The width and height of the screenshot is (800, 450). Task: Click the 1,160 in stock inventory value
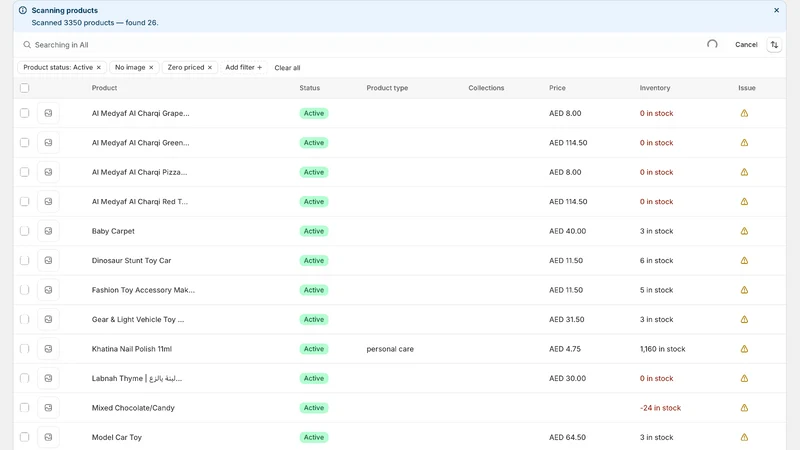(x=662, y=349)
